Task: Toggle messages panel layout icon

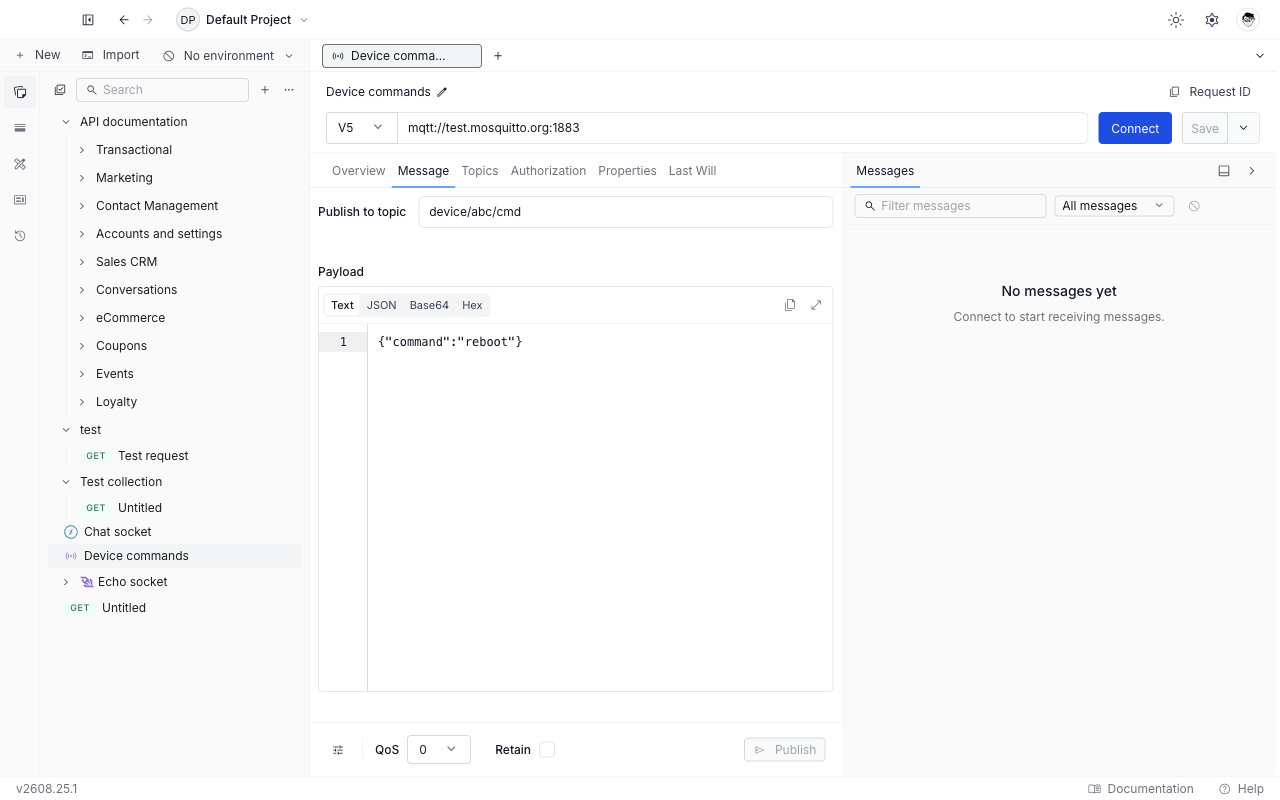Action: click(x=1224, y=171)
